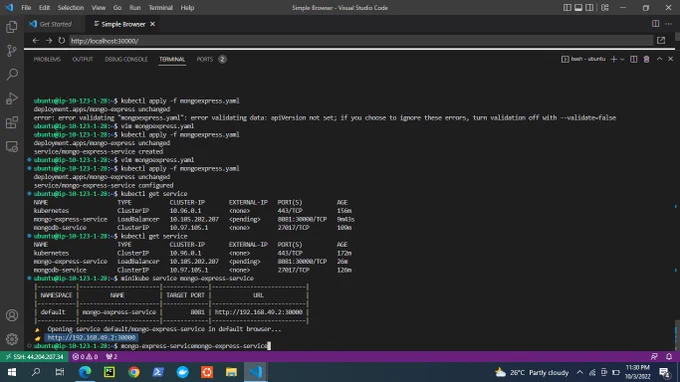
Task: Show hidden system tray icons chevron
Action: pyautogui.click(x=580, y=372)
